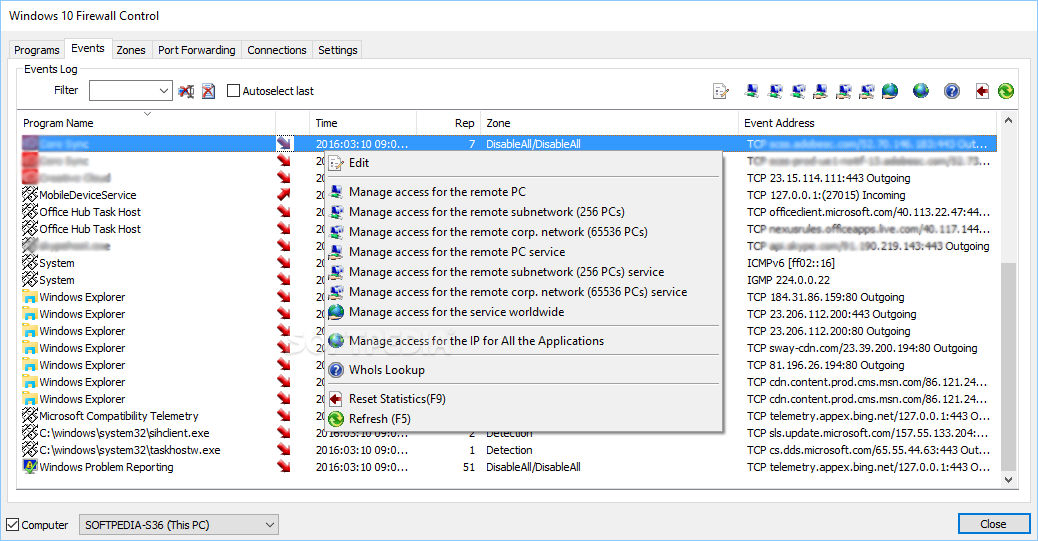Click program icon of sihclient.exe row
1038x541 pixels.
click(30, 433)
